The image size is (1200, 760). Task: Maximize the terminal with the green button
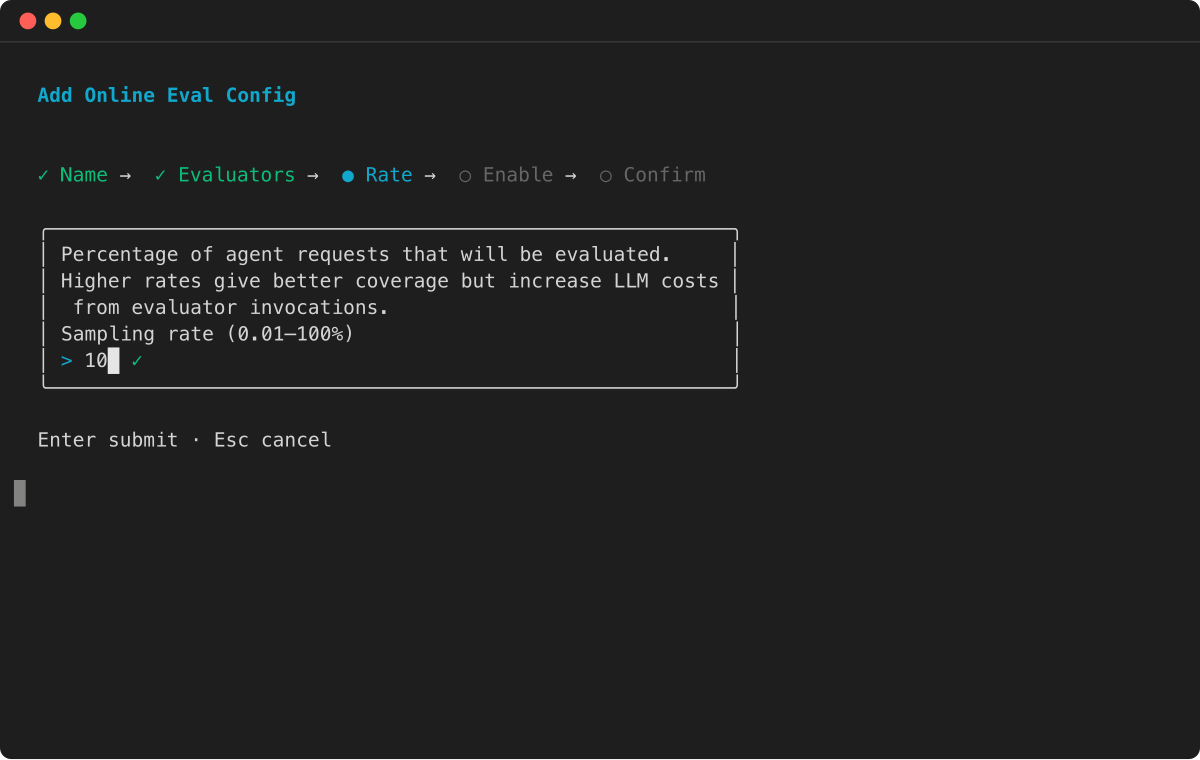pyautogui.click(x=78, y=21)
